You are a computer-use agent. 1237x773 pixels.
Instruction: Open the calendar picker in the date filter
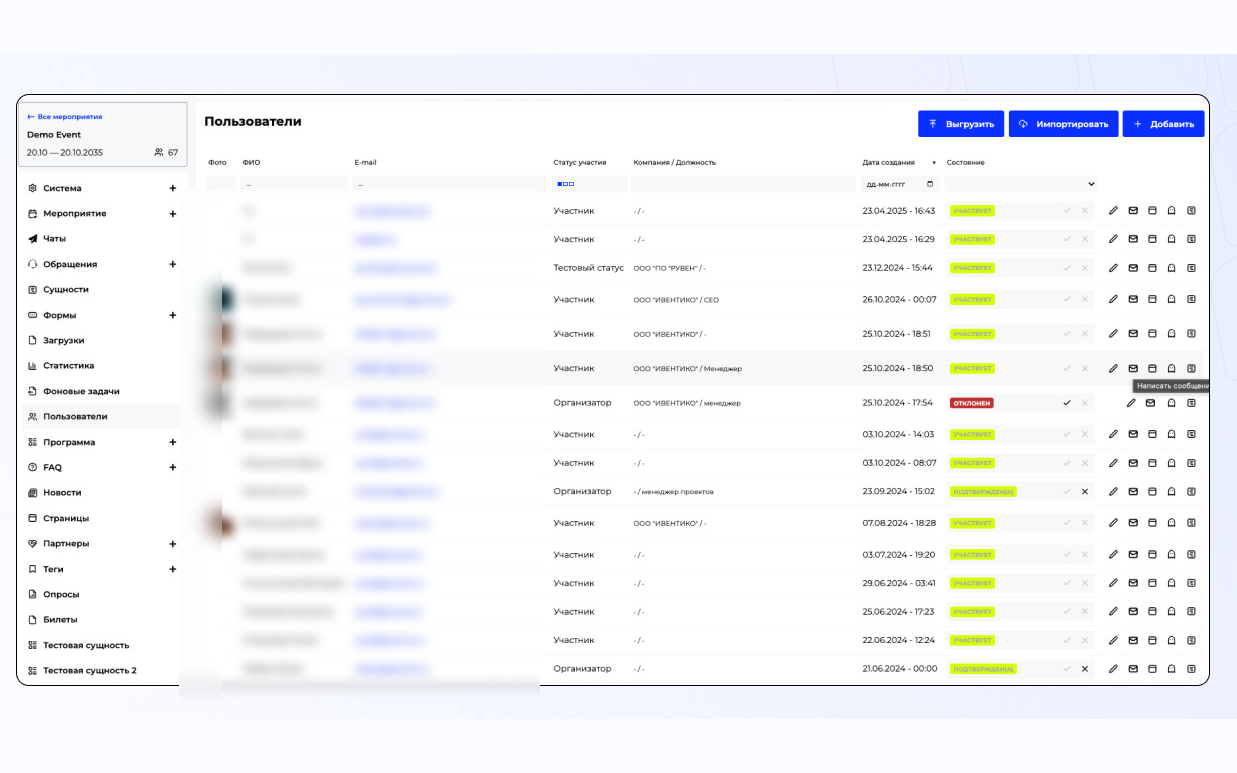point(931,184)
